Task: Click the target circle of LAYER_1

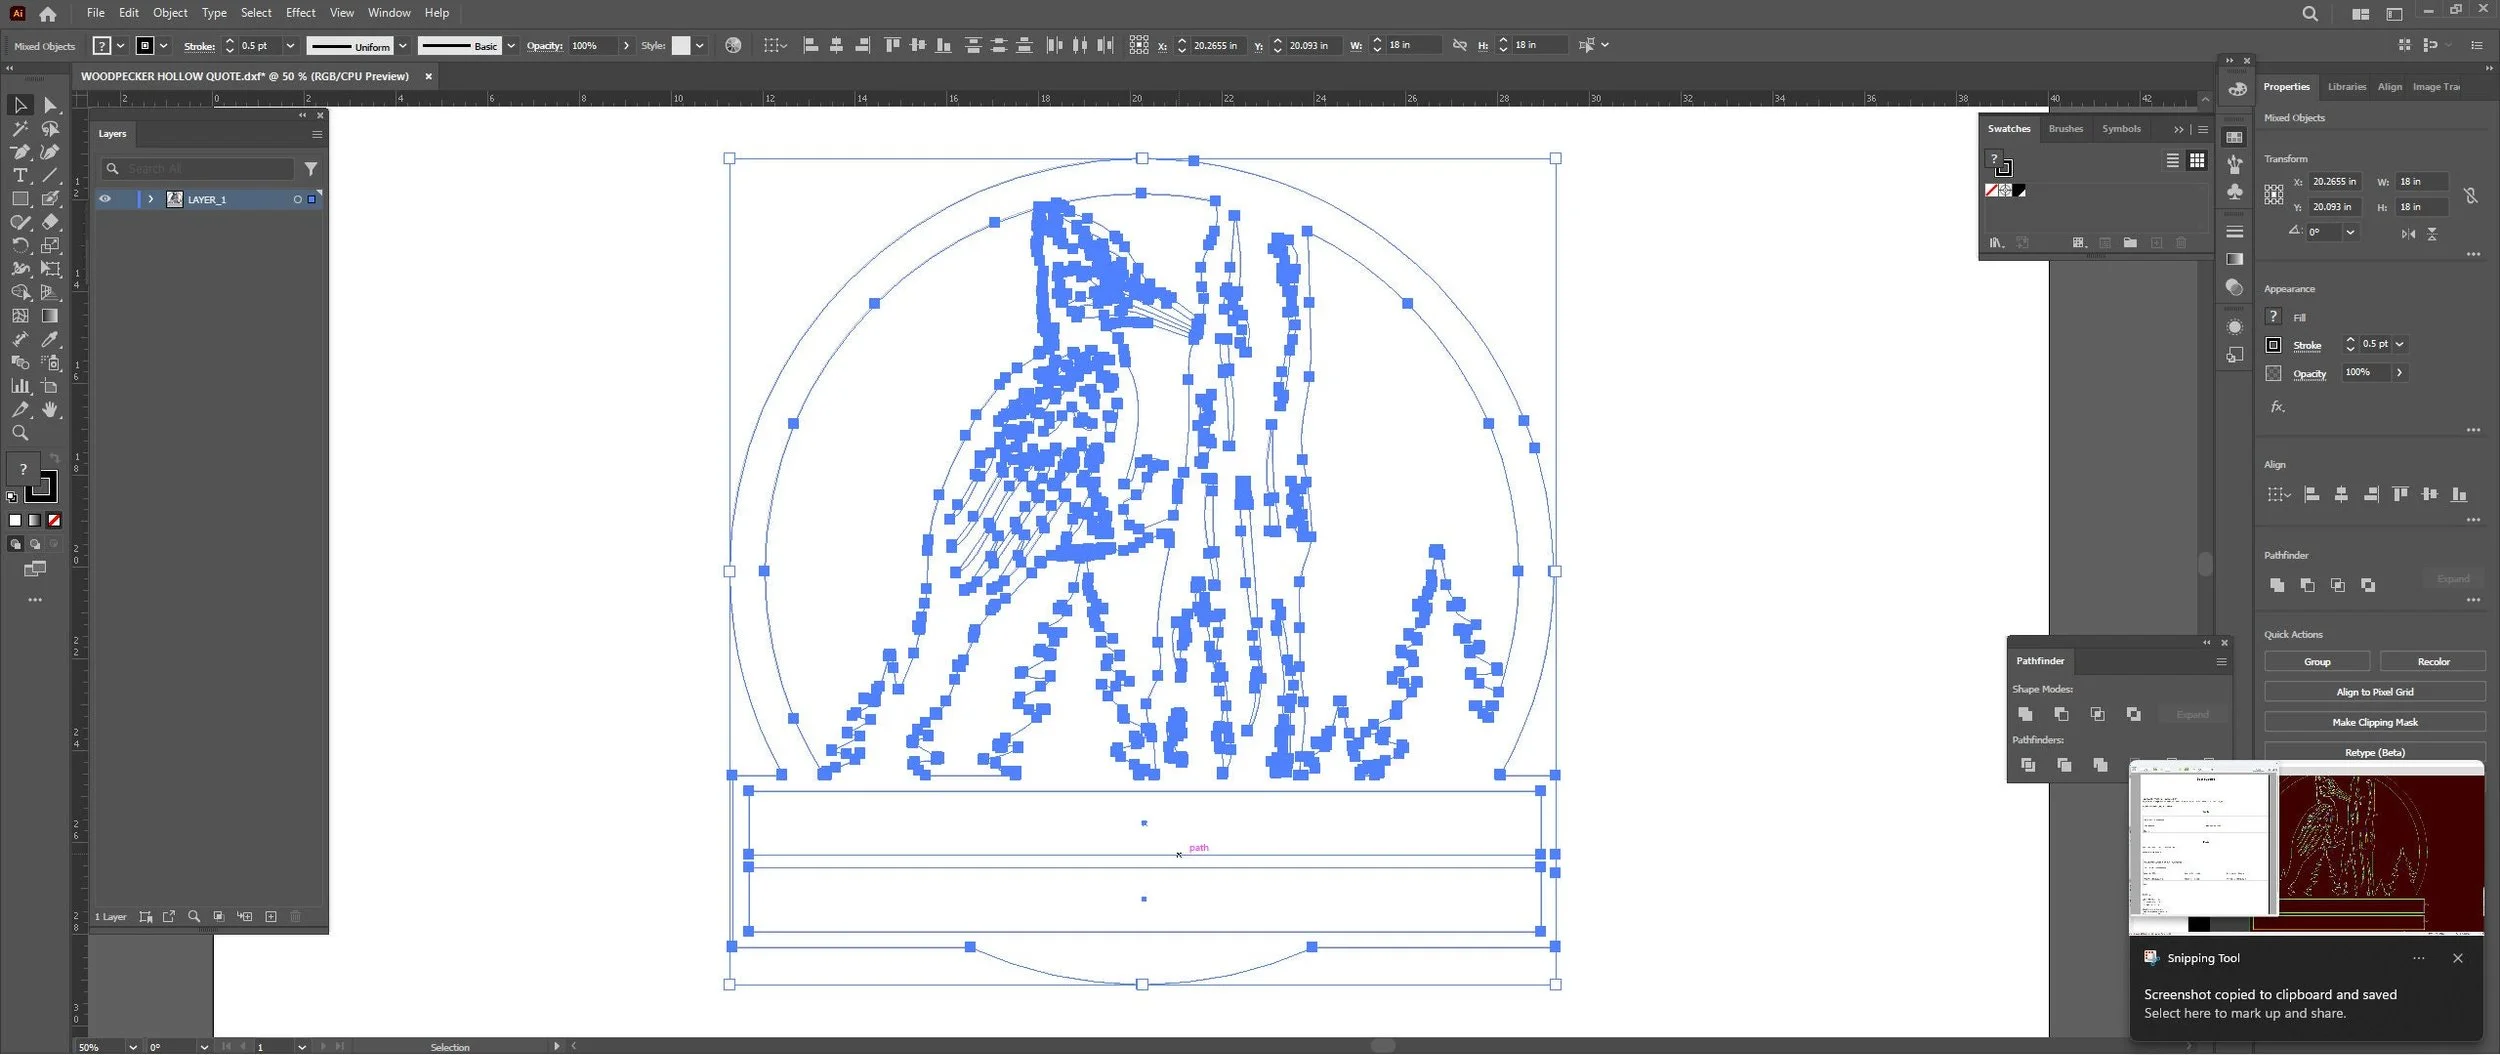Action: [297, 200]
